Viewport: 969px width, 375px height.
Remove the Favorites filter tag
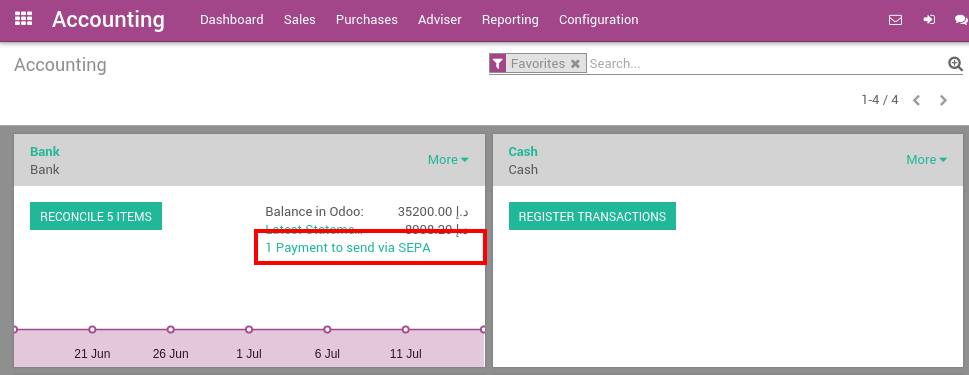tap(575, 64)
